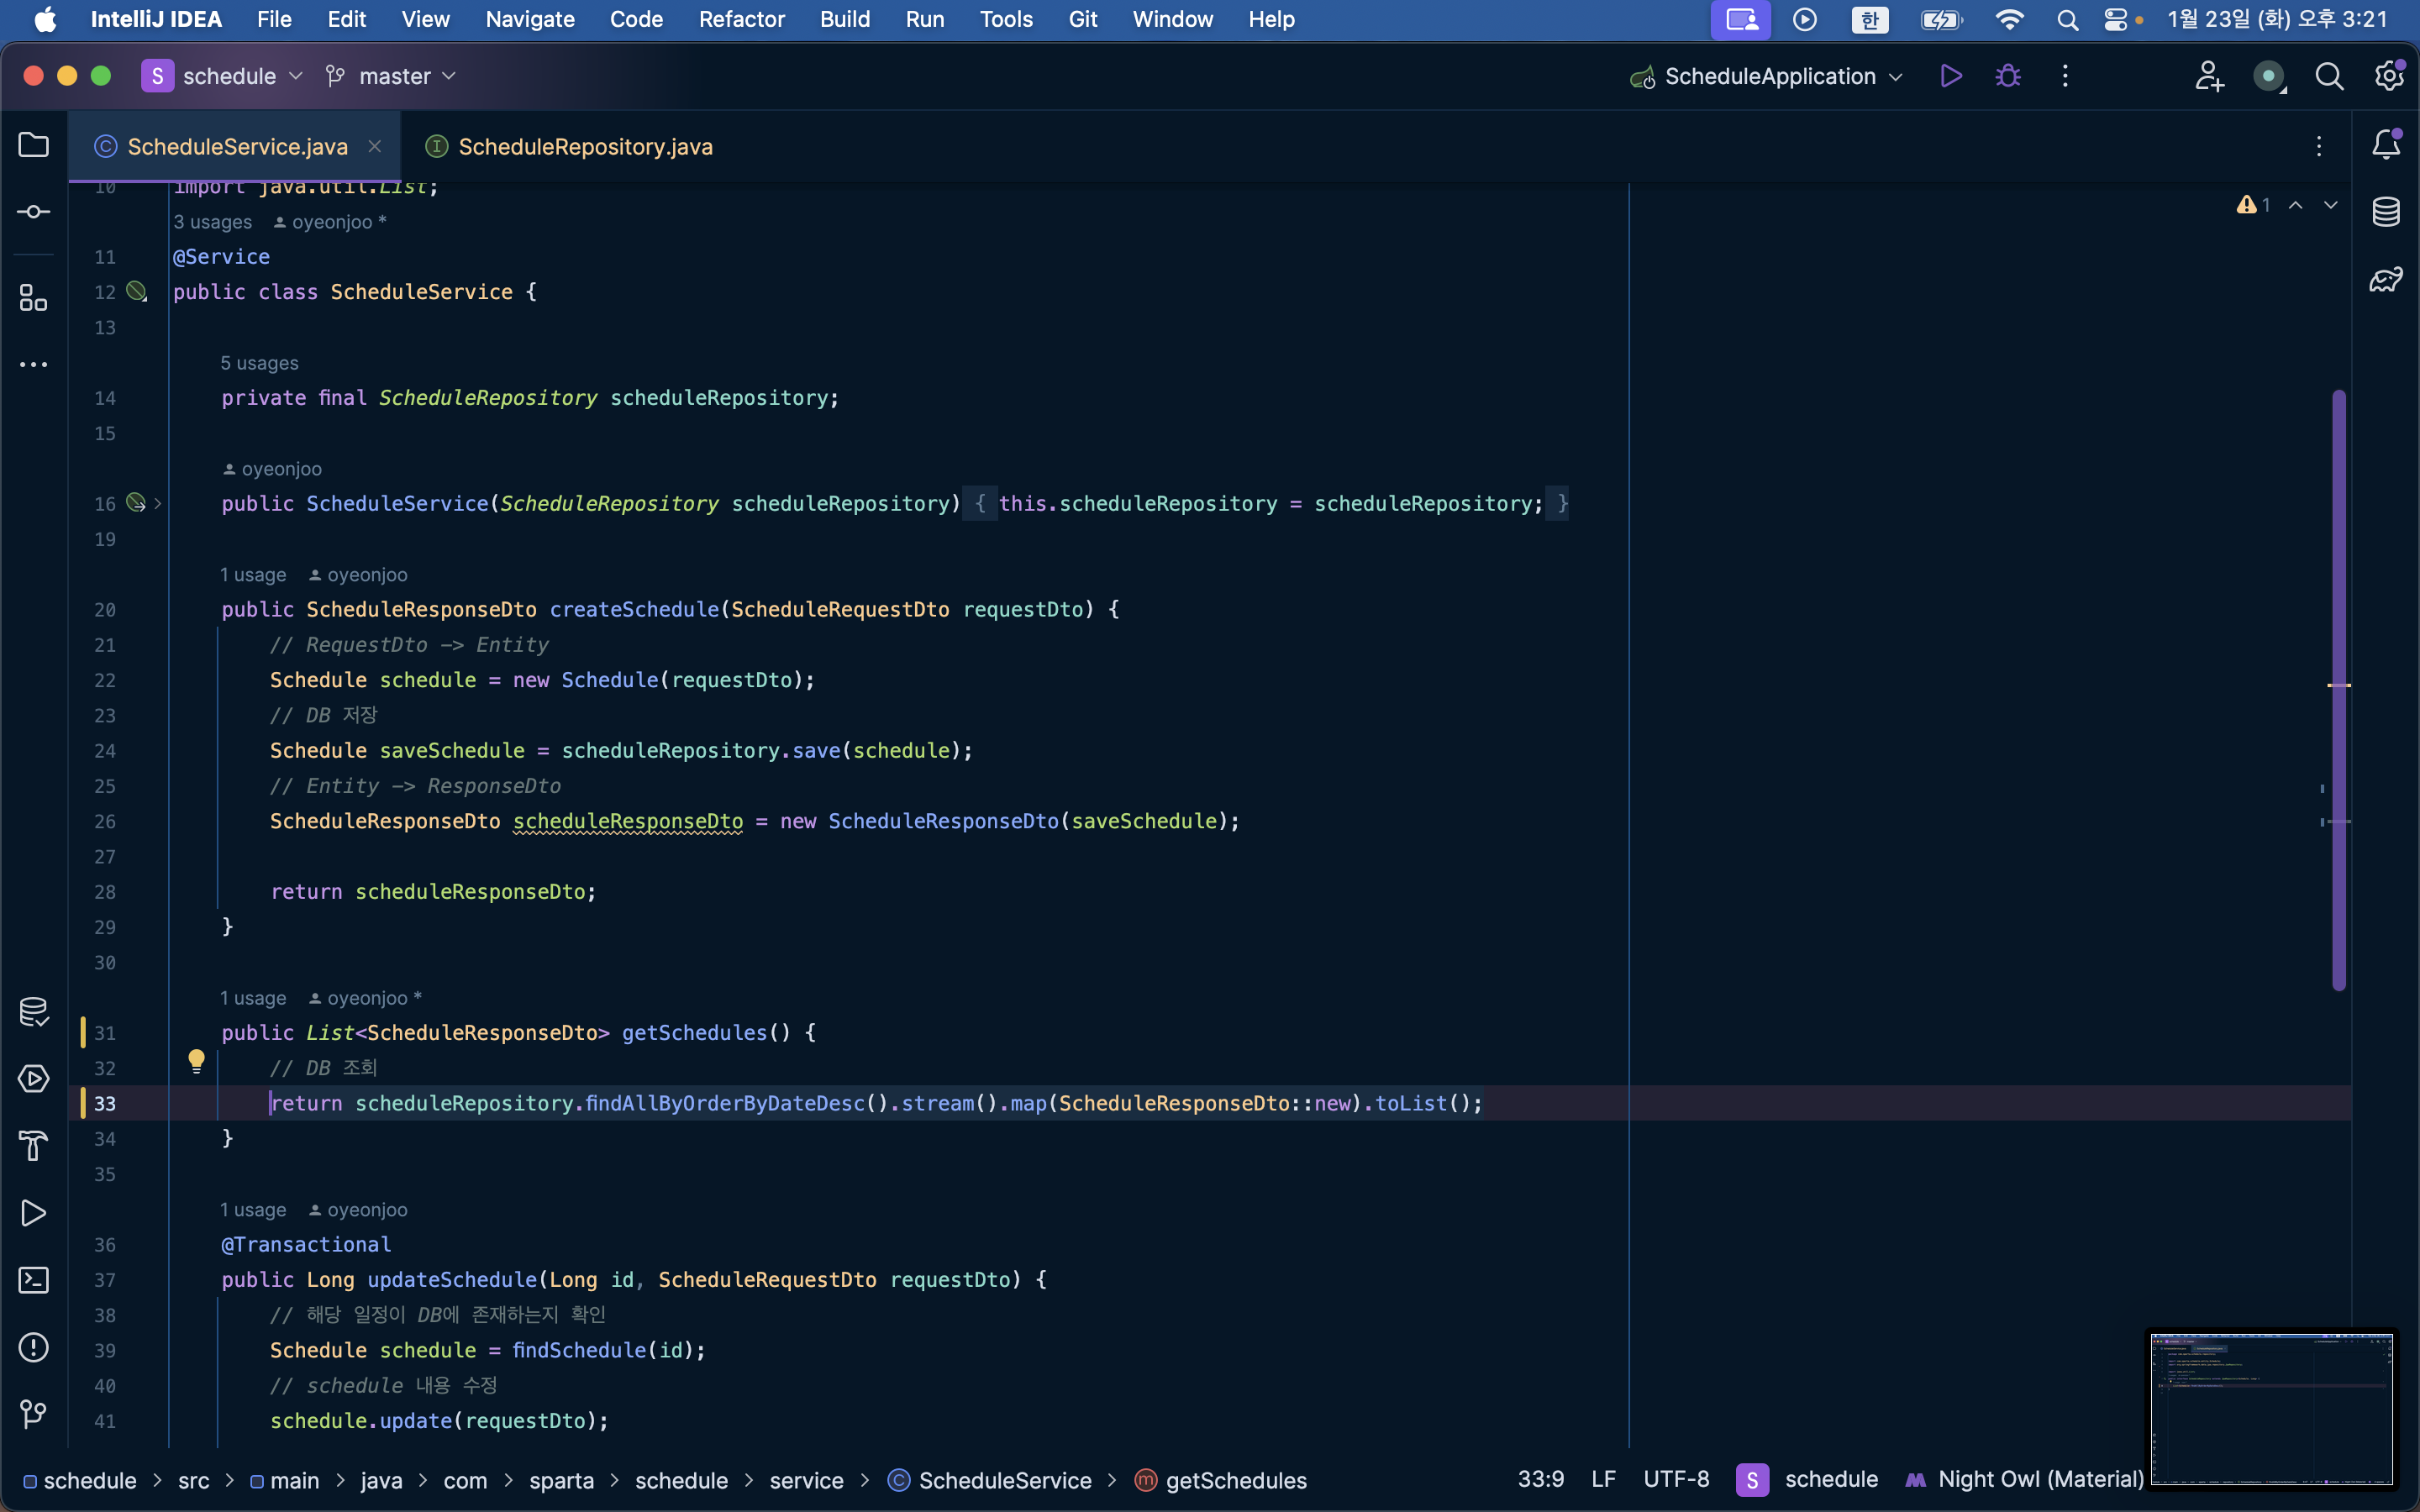
Task: Open the Database tool window icon
Action: [2386, 212]
